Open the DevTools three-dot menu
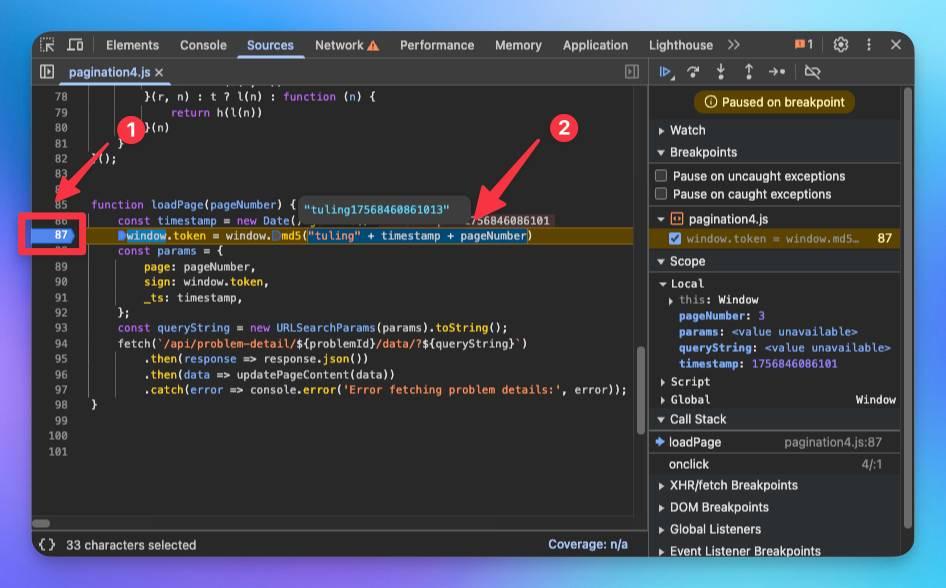The image size is (946, 588). coord(869,45)
